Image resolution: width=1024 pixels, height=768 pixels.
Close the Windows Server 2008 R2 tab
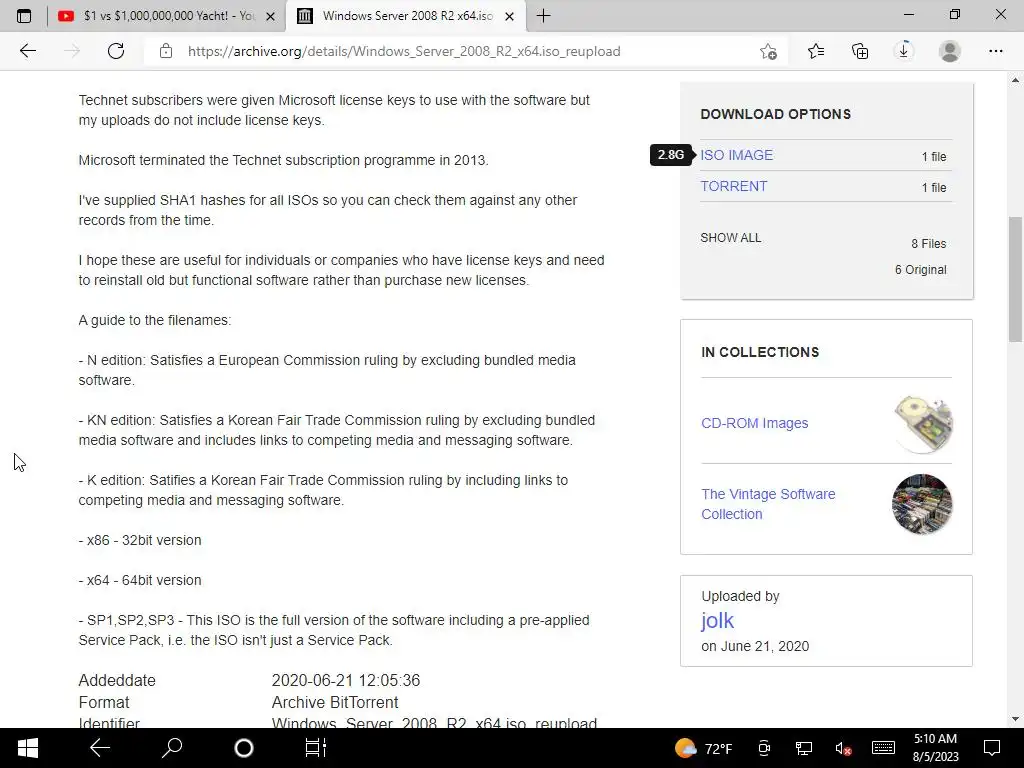[509, 16]
